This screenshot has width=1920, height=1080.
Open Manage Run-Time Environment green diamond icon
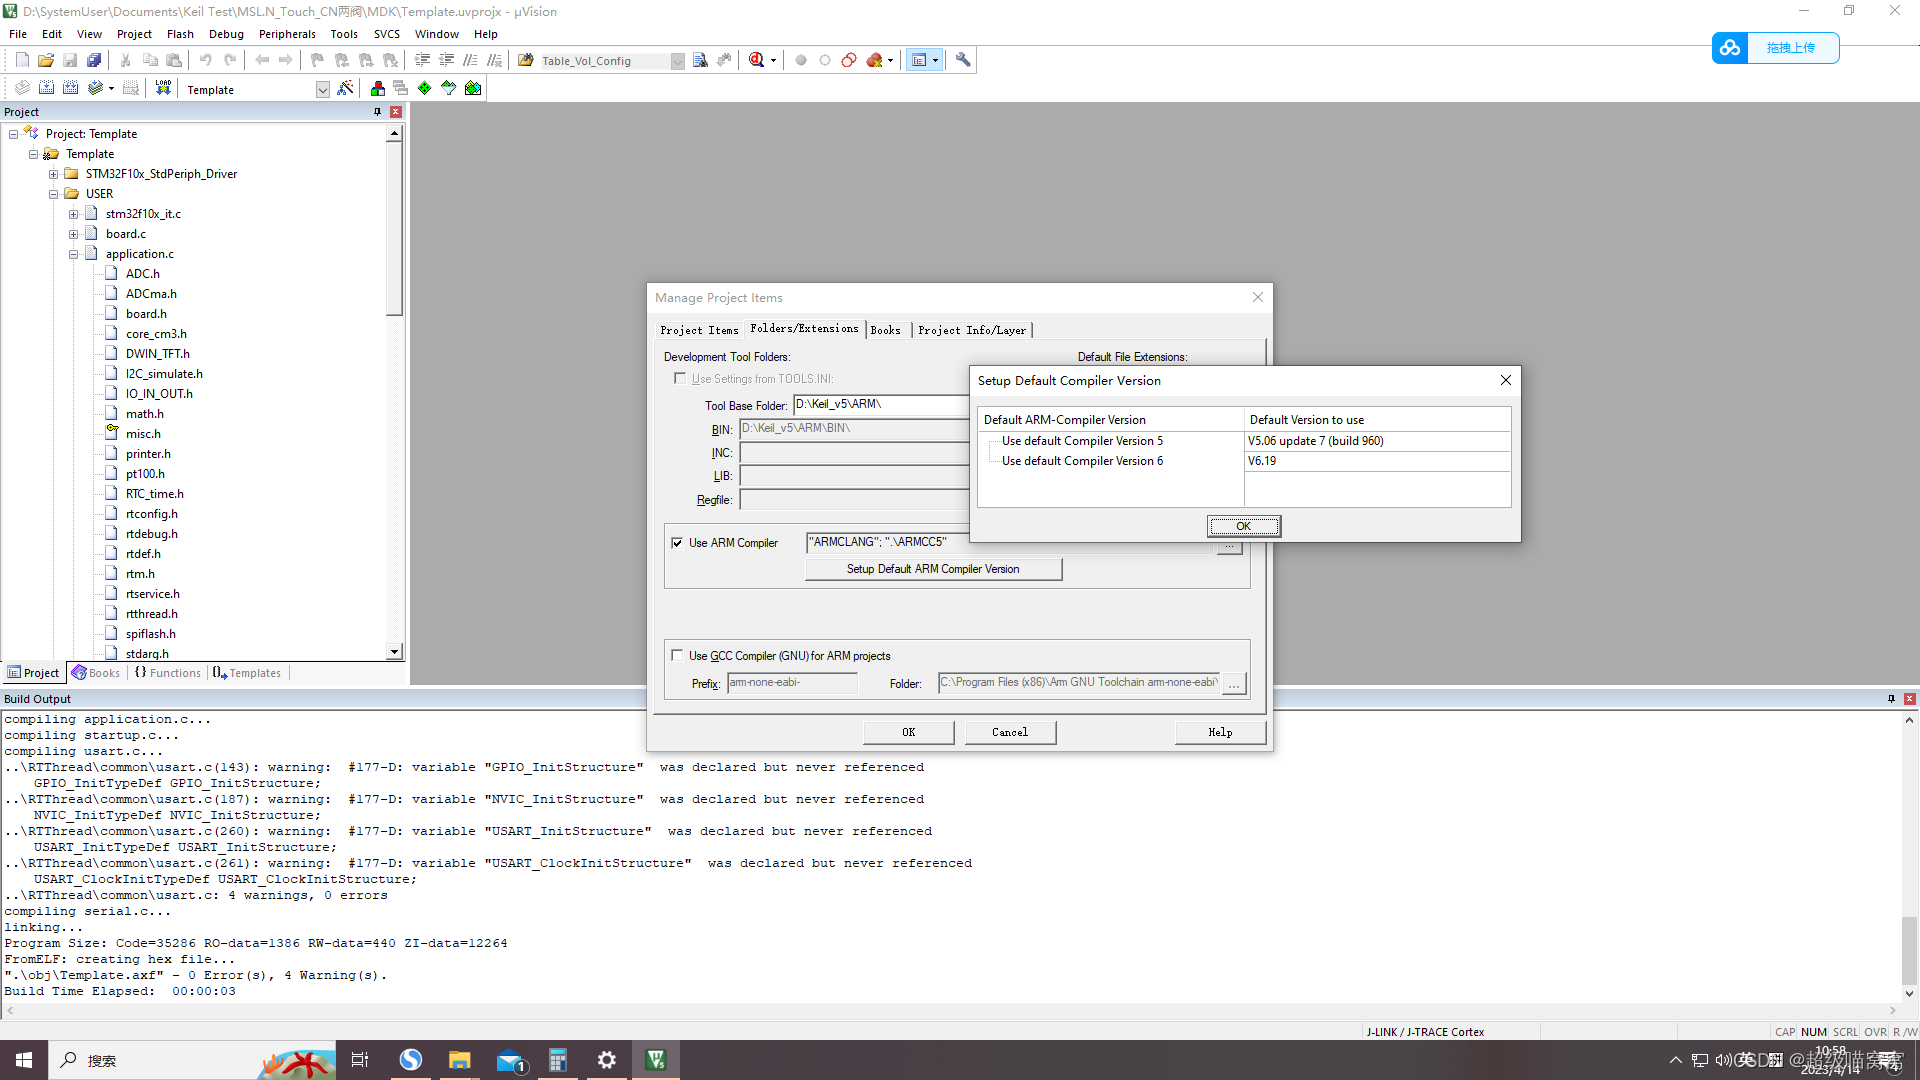click(425, 88)
